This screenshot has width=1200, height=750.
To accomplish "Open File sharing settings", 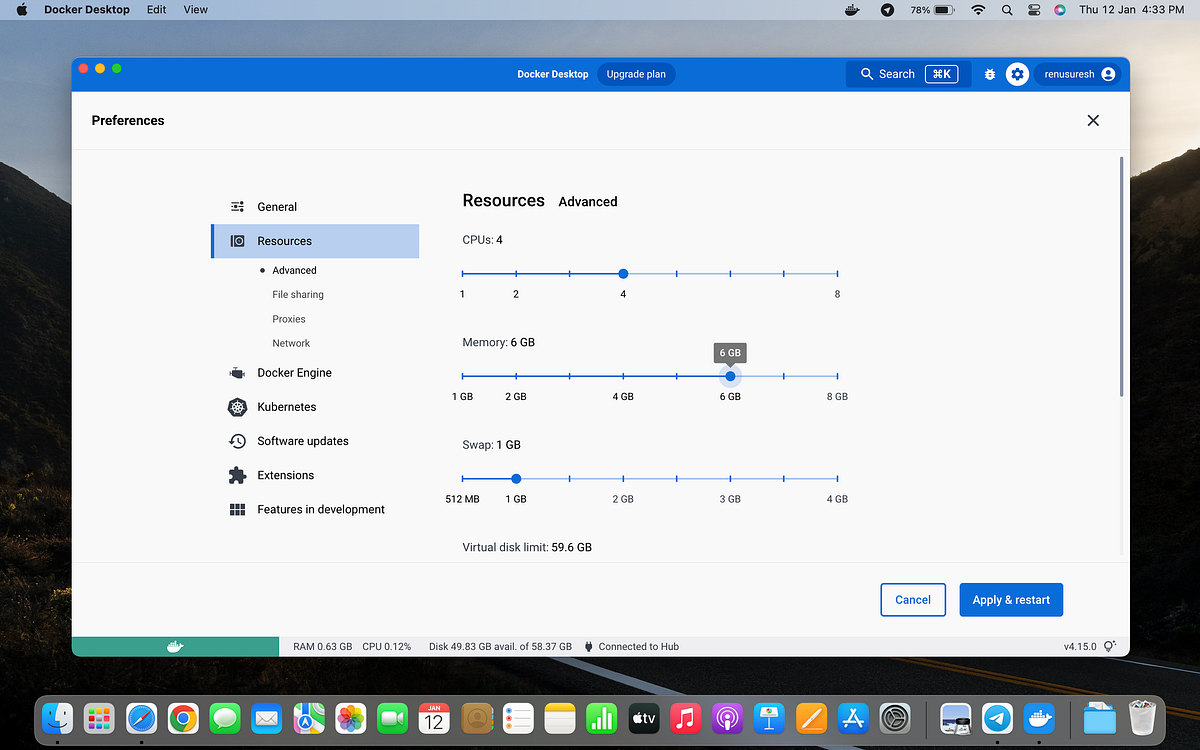I will click(x=298, y=295).
